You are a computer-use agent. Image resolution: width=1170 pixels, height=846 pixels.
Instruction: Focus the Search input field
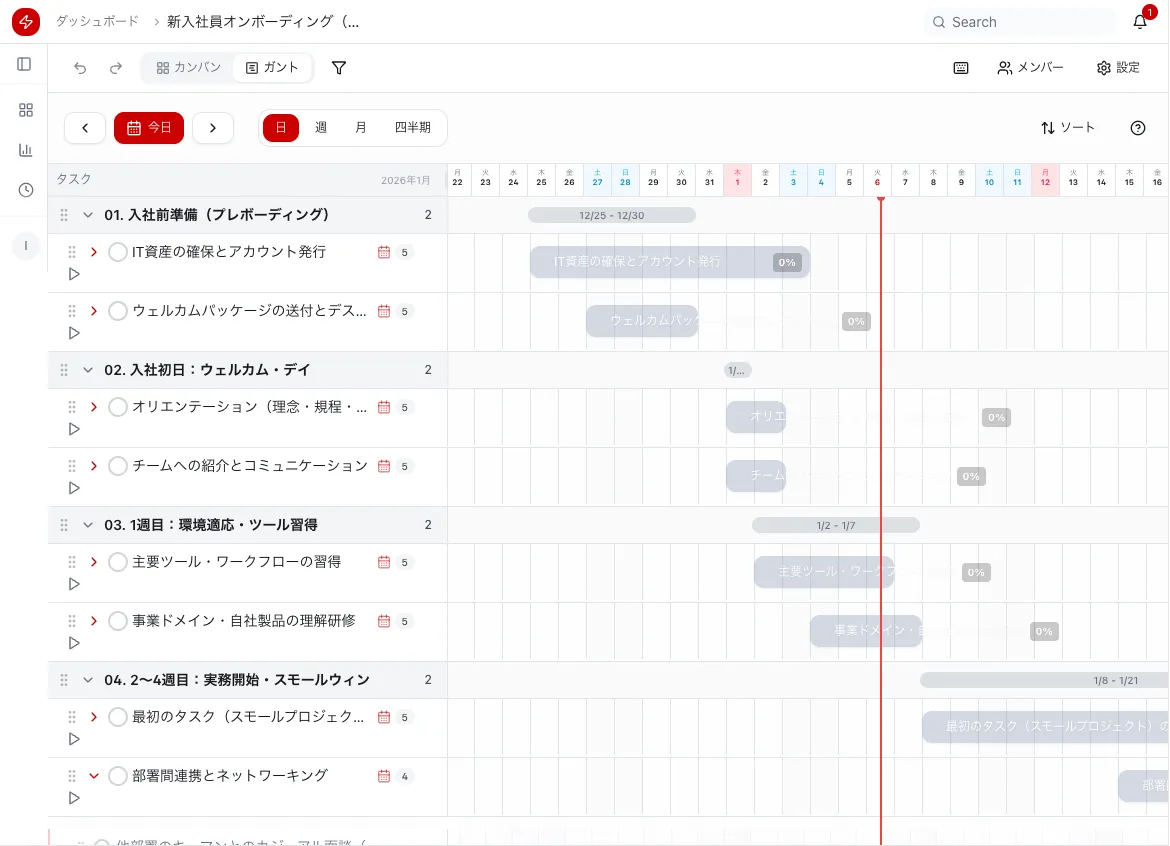coord(1020,22)
